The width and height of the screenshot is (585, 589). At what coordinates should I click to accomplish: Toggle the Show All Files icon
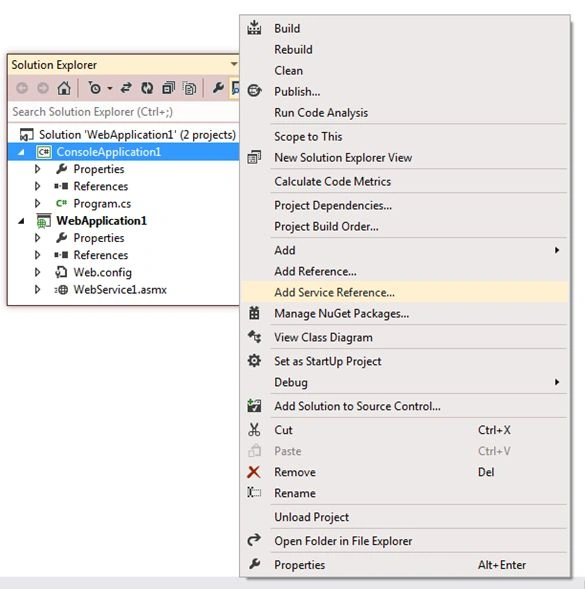189,88
